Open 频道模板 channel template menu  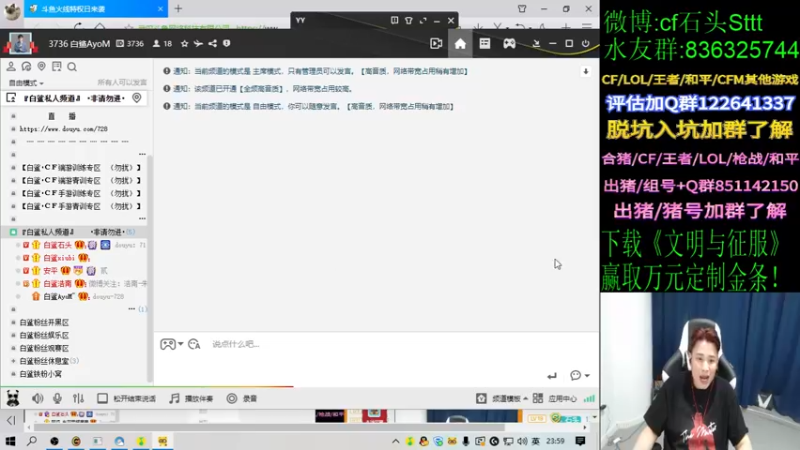click(502, 398)
